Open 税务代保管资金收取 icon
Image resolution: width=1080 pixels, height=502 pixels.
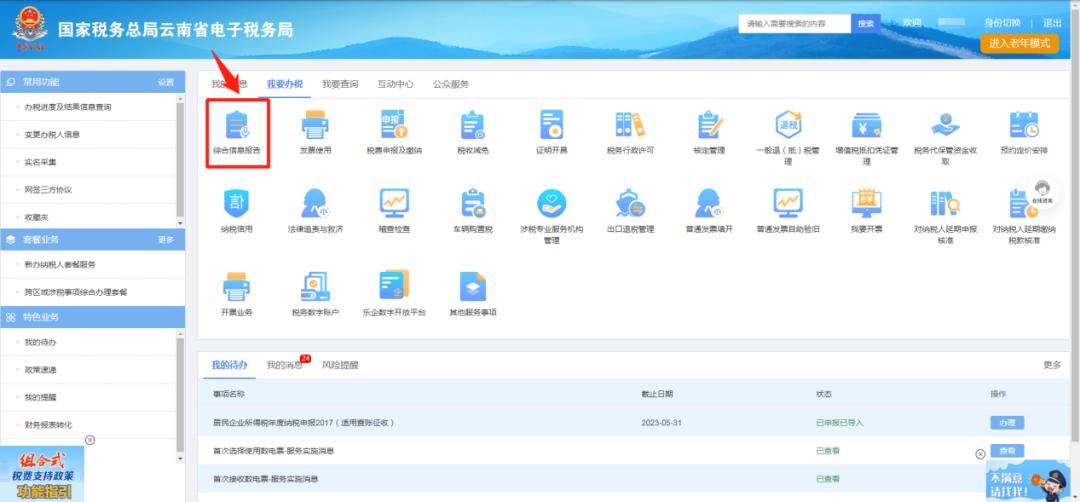[945, 125]
